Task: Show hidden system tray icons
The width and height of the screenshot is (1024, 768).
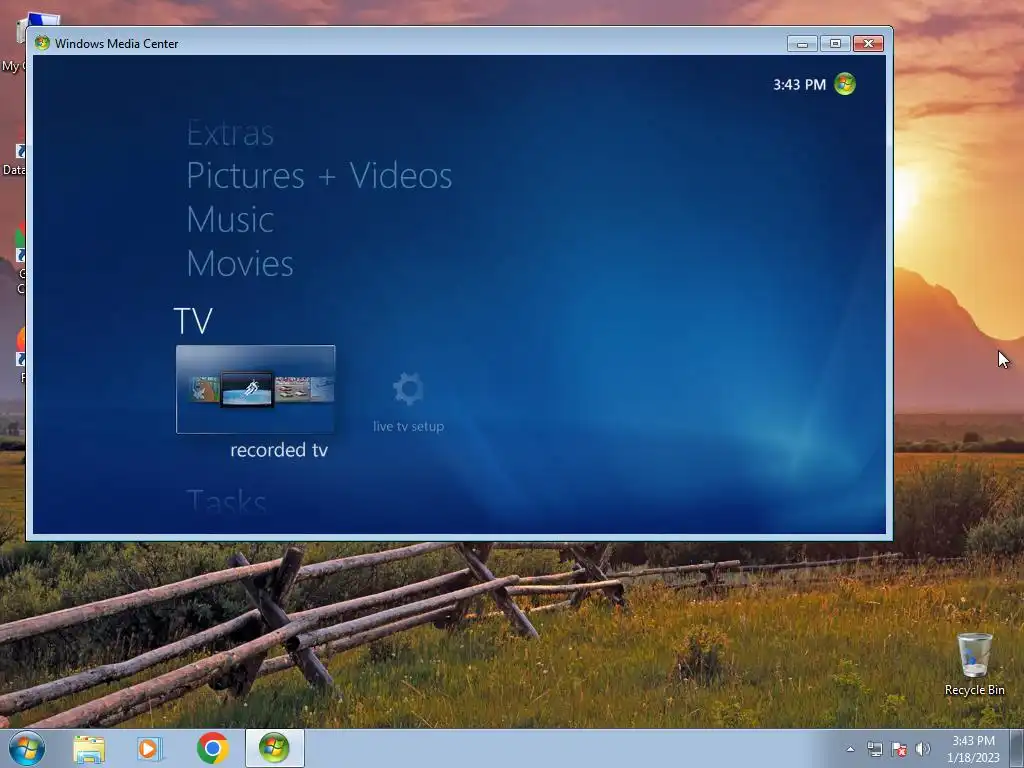Action: coord(850,749)
